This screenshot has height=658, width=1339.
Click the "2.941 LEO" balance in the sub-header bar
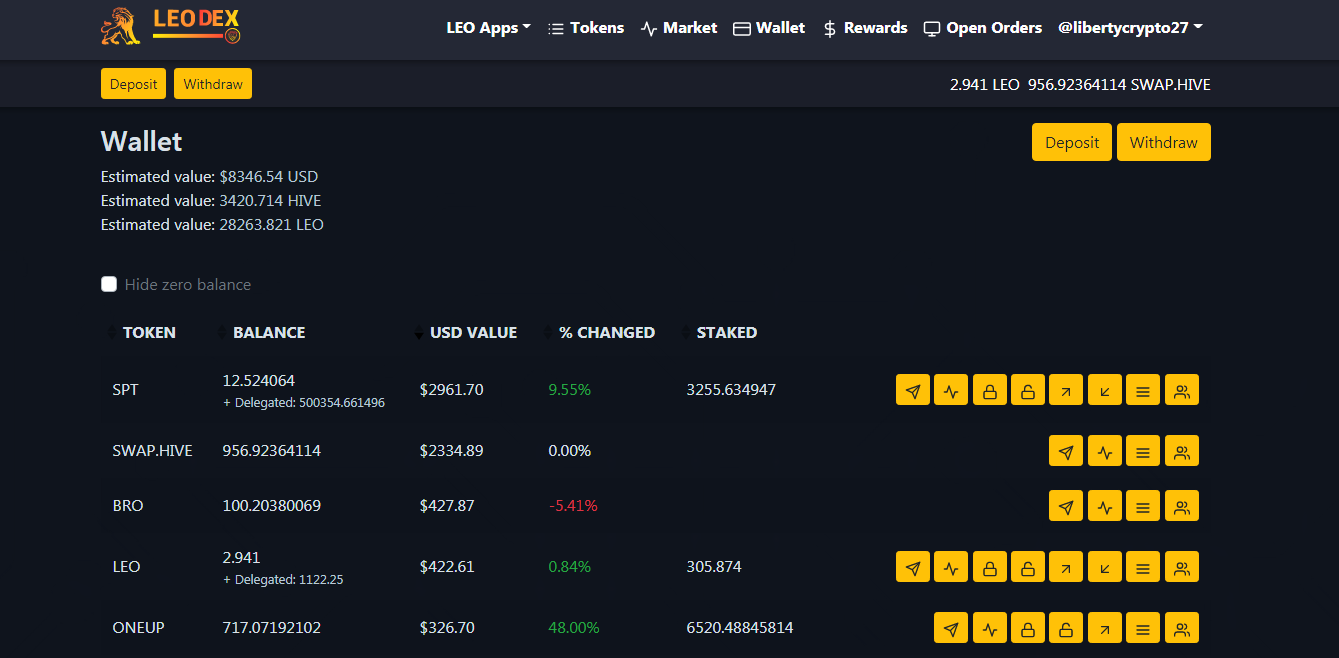tap(985, 85)
